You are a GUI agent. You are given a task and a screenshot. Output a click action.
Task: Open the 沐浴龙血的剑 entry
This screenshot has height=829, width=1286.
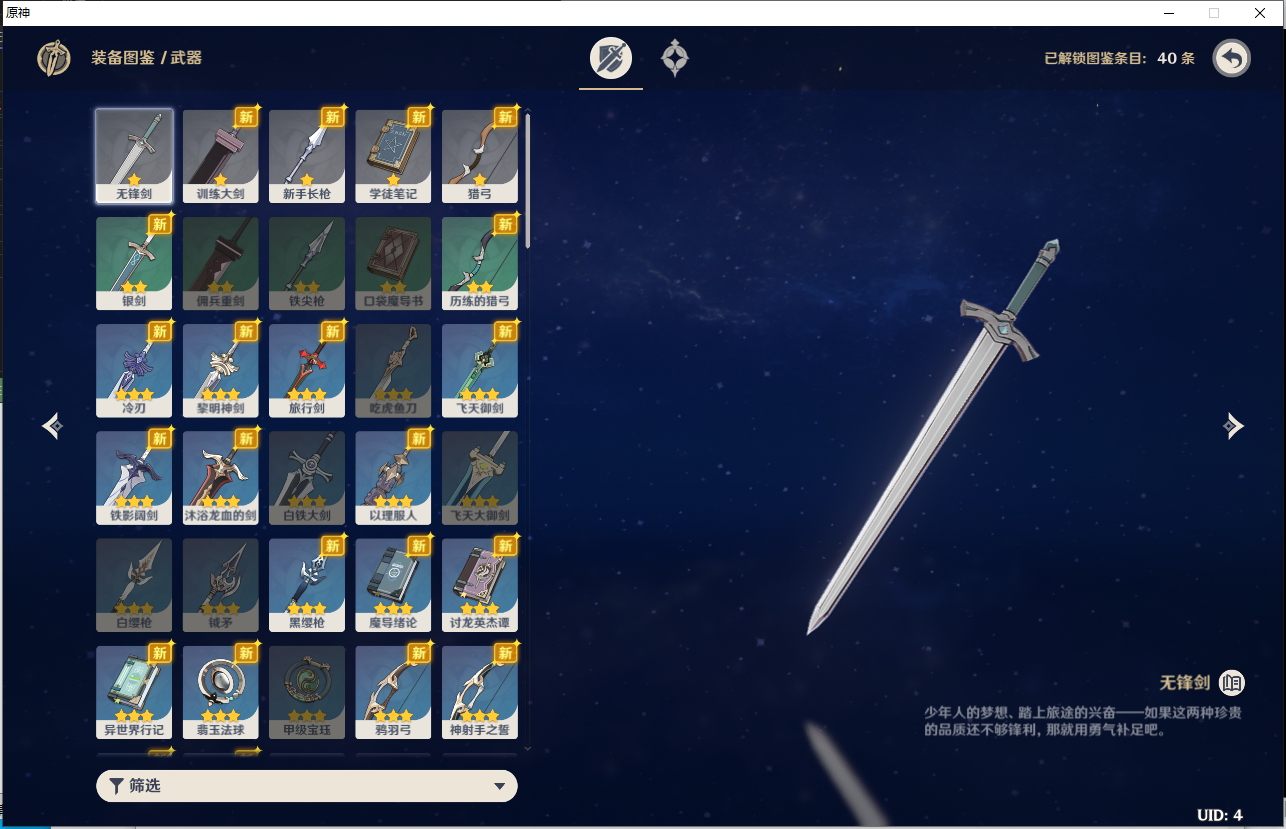point(220,477)
